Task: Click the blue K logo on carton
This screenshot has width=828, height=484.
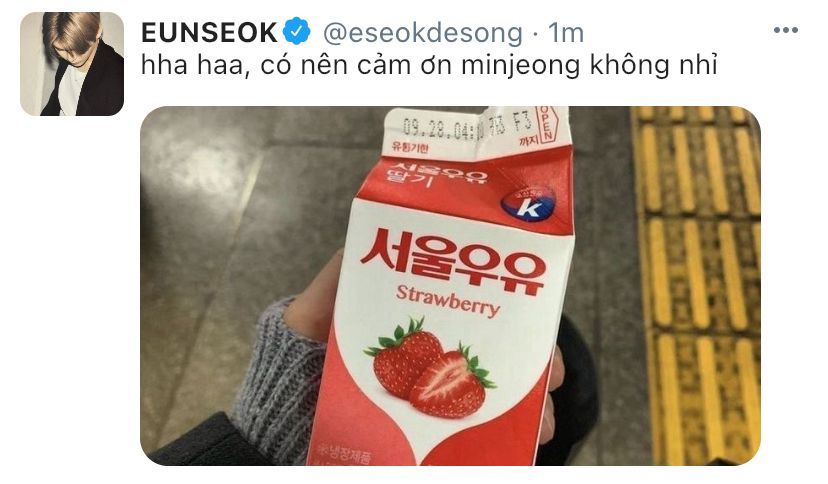Action: tap(529, 204)
